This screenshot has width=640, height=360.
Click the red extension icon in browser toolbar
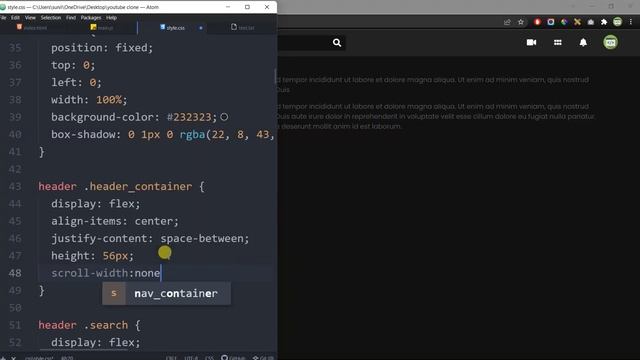537,22
